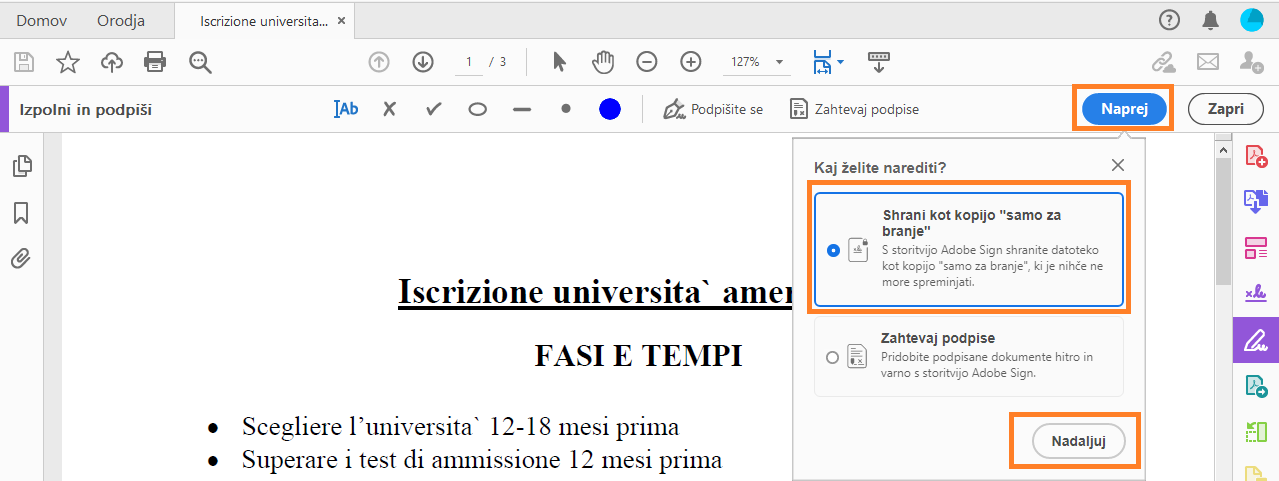Screen dimensions: 1279x481
Task: Click Zahtevaj podpise in toolbar
Action: (x=854, y=109)
